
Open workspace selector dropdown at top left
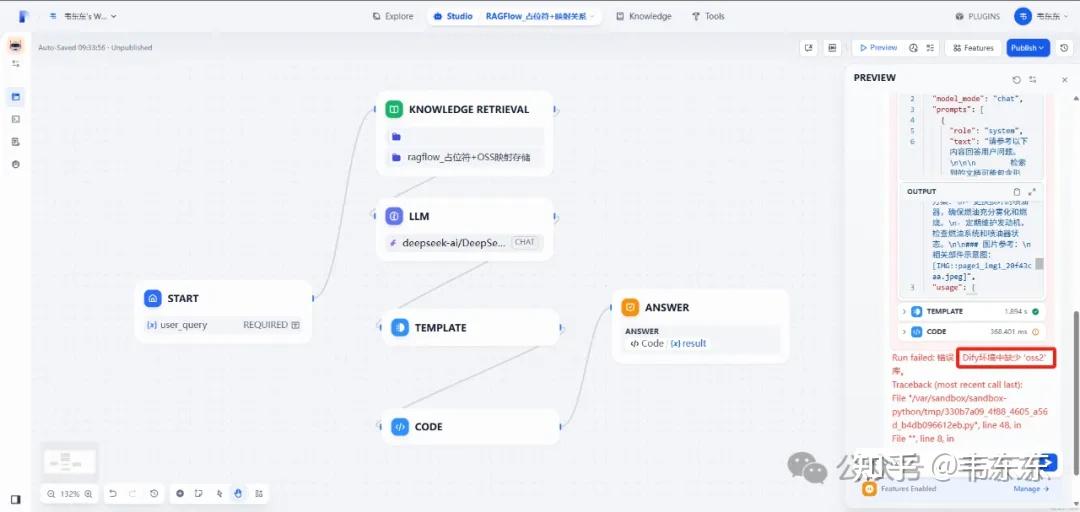point(83,16)
